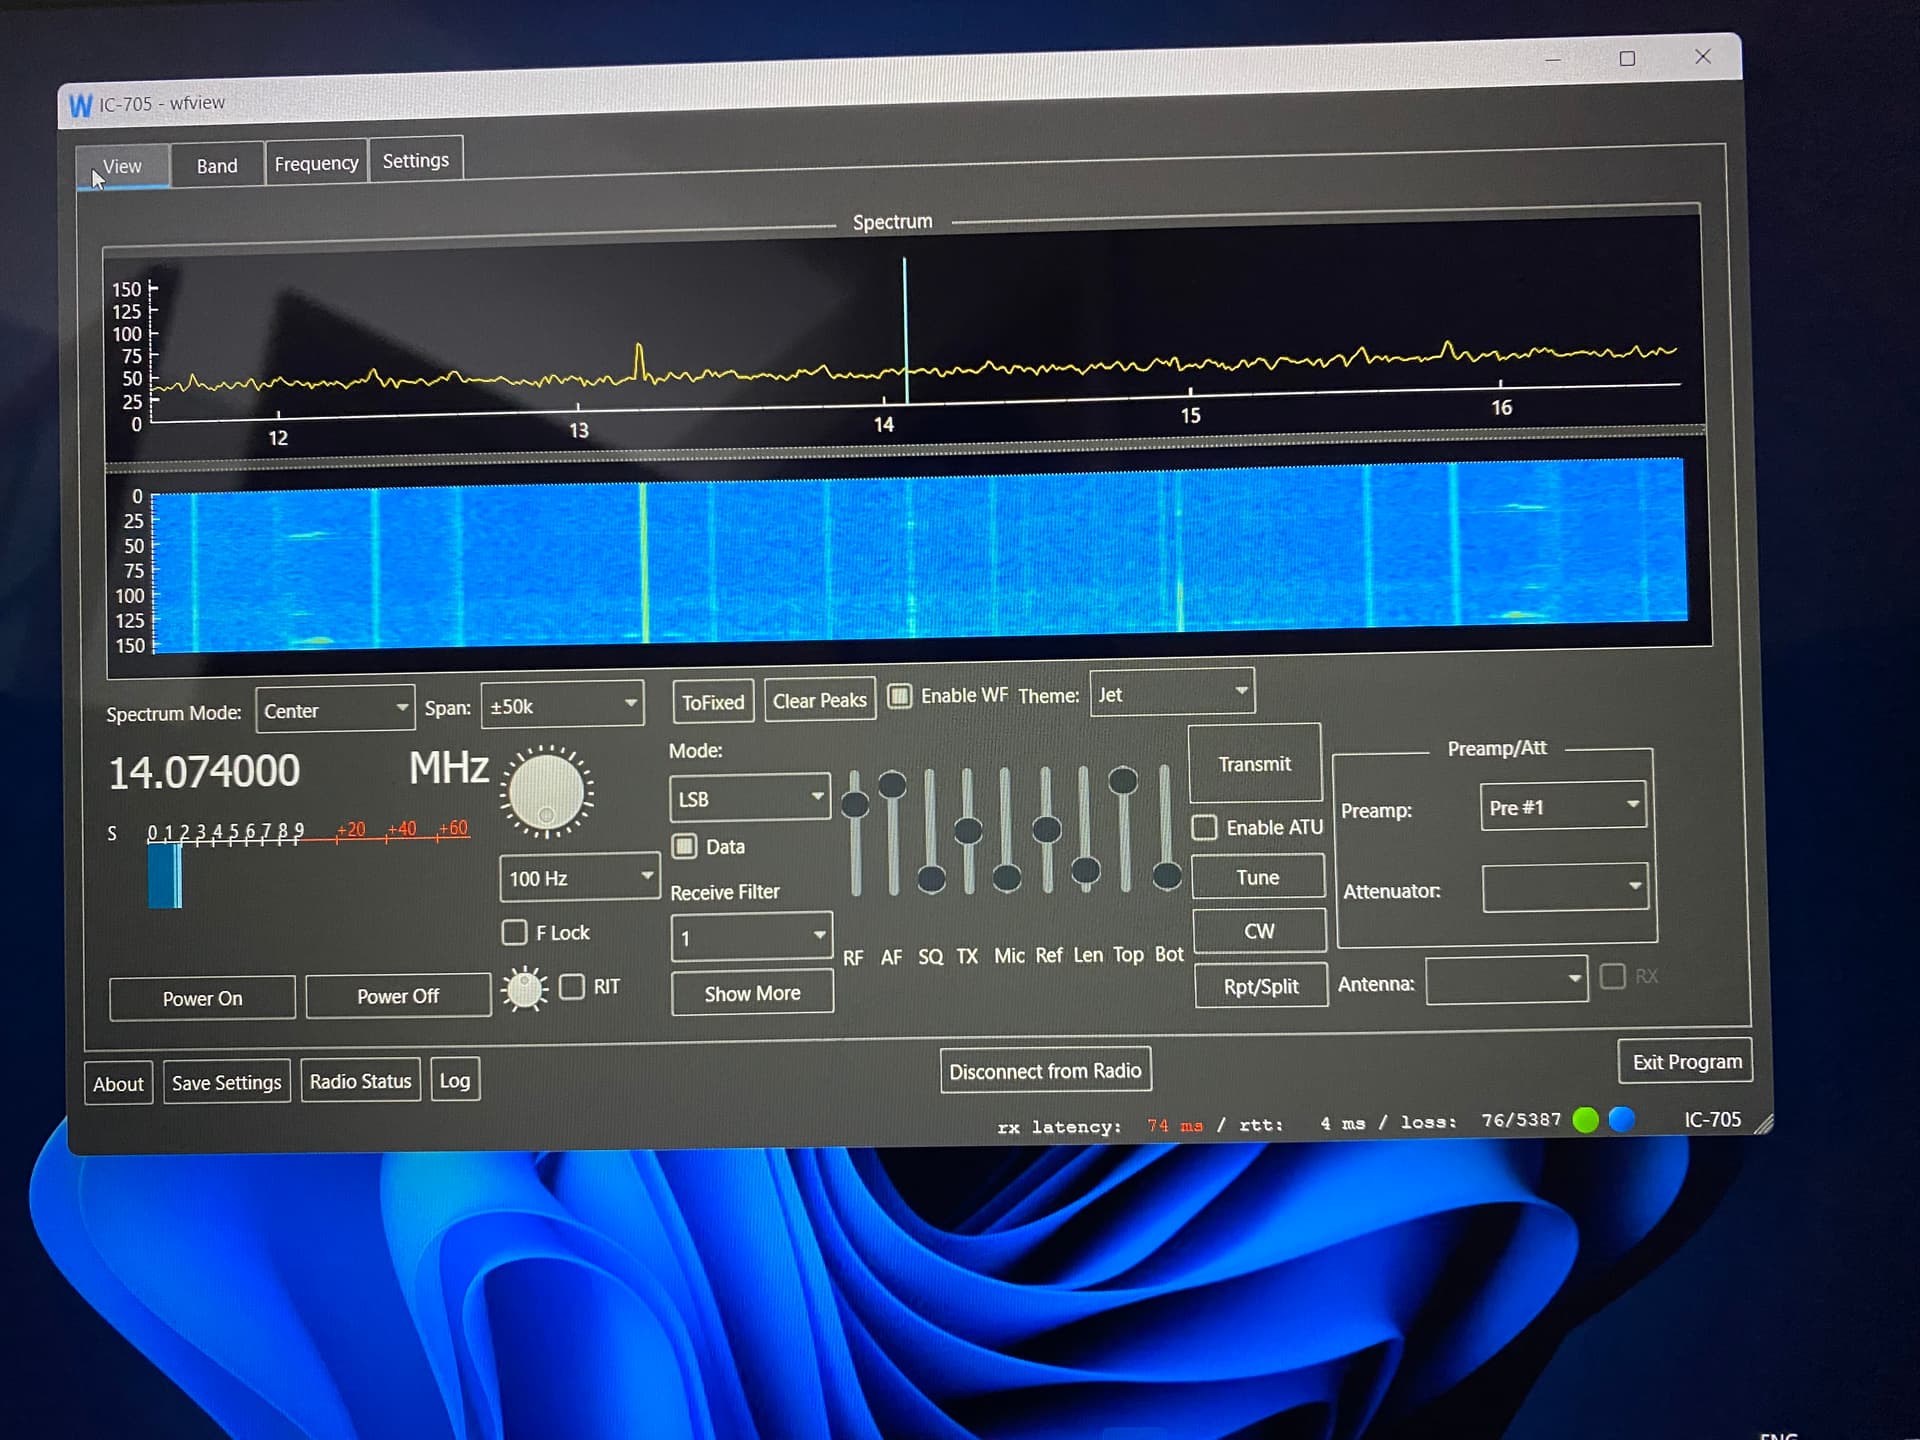Click the window resize grip corner
This screenshot has width=1920, height=1440.
tap(1763, 1124)
